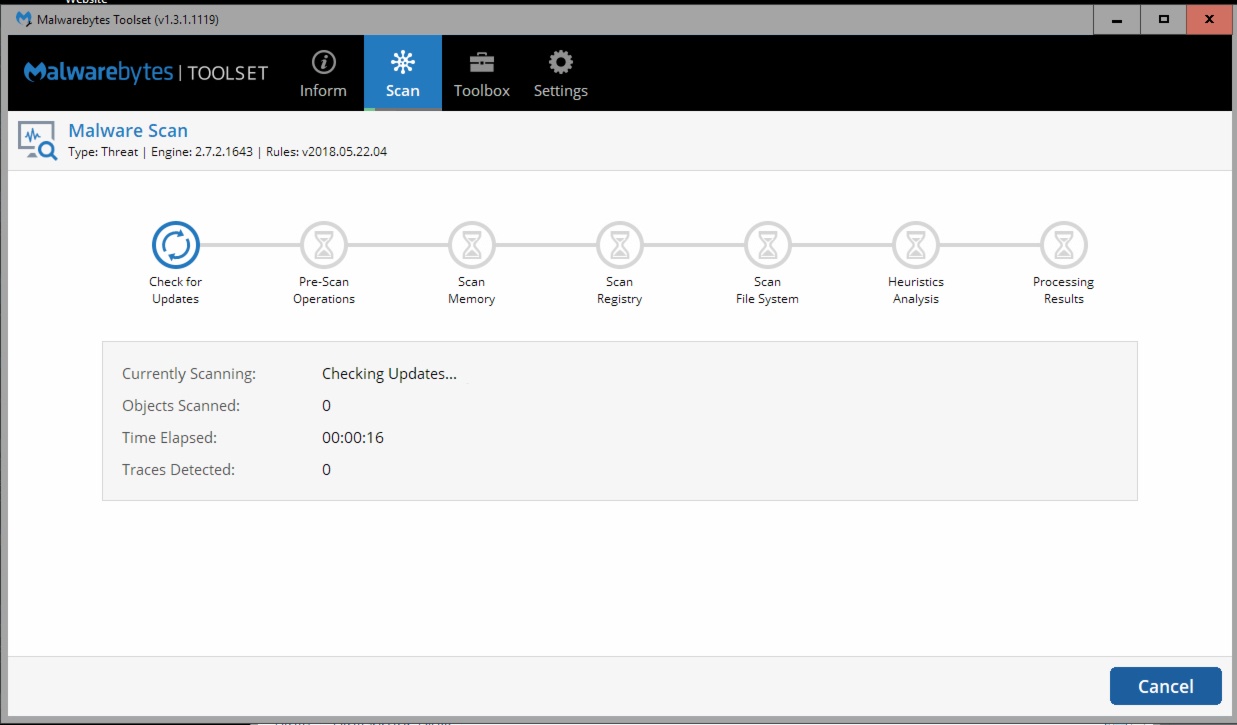Close the Malwarebytes Toolset window
The image size is (1237, 725).
pos(1210,20)
